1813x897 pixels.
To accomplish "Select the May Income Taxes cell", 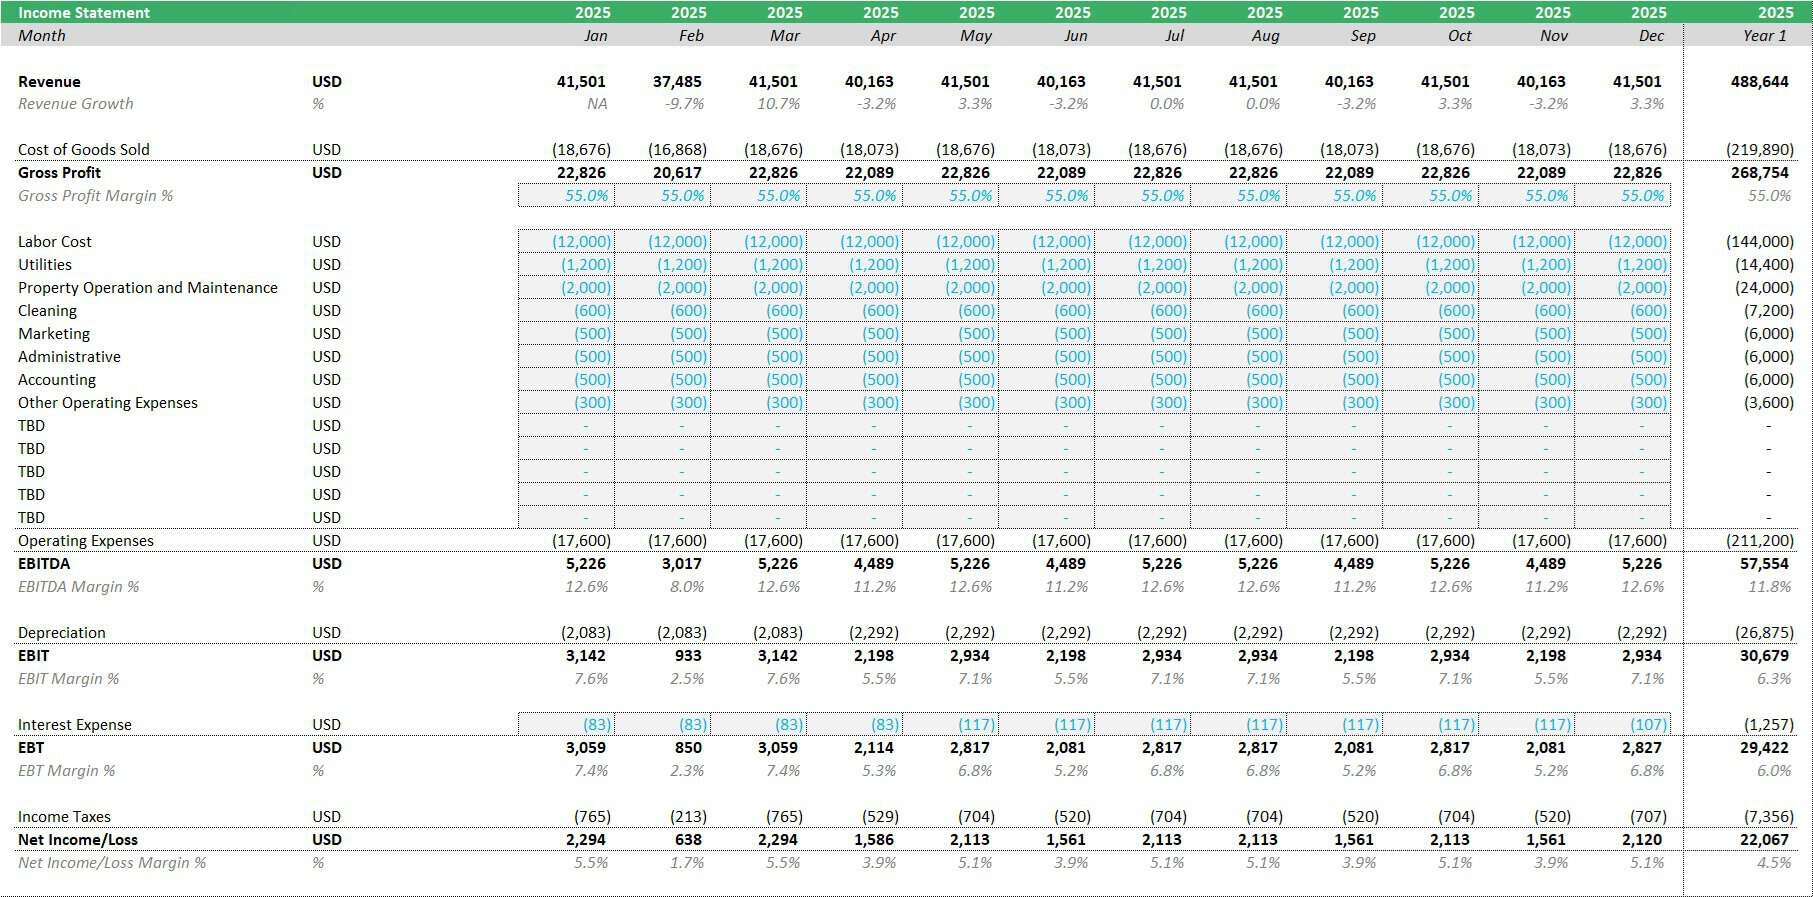I will pos(975,817).
